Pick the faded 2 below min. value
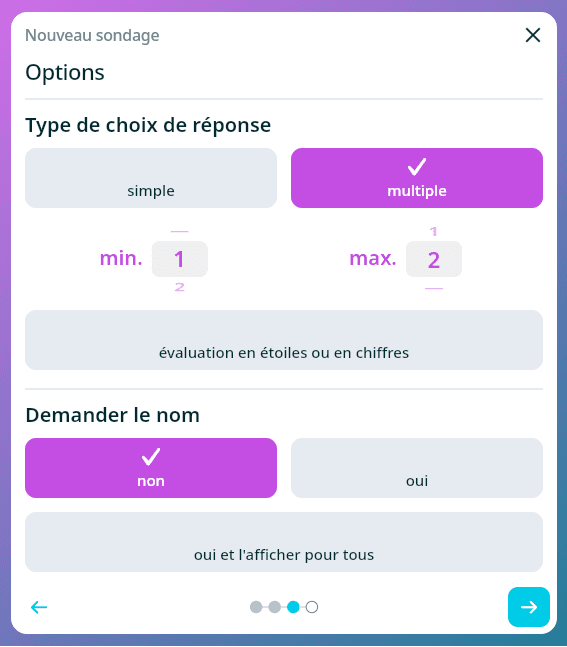567x647 pixels. 180,287
